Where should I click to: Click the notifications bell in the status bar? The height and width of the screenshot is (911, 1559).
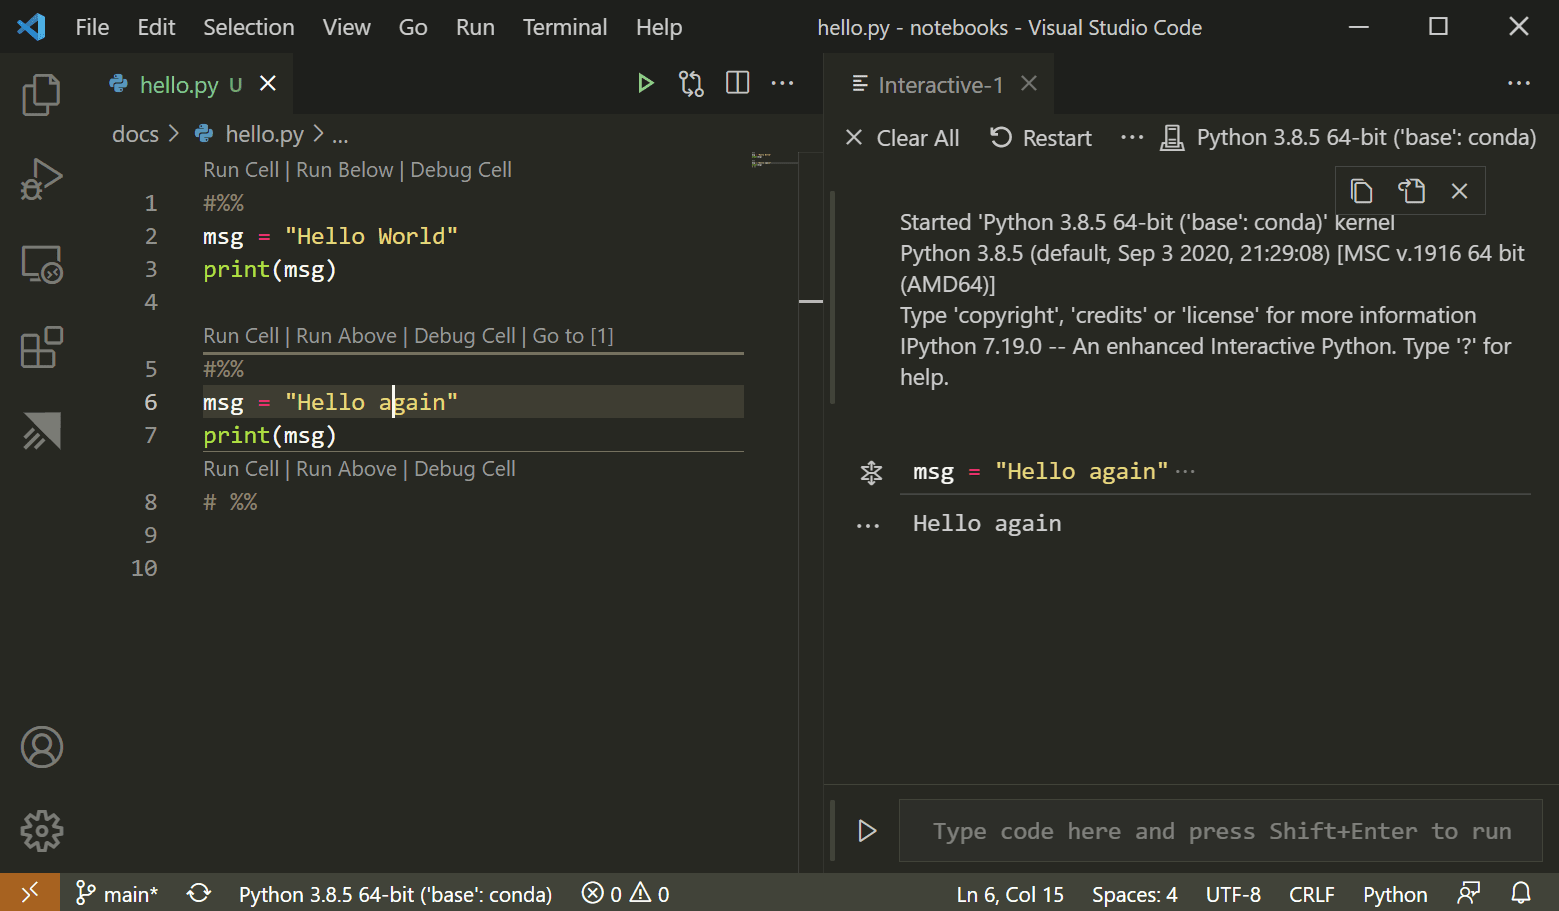click(1521, 892)
